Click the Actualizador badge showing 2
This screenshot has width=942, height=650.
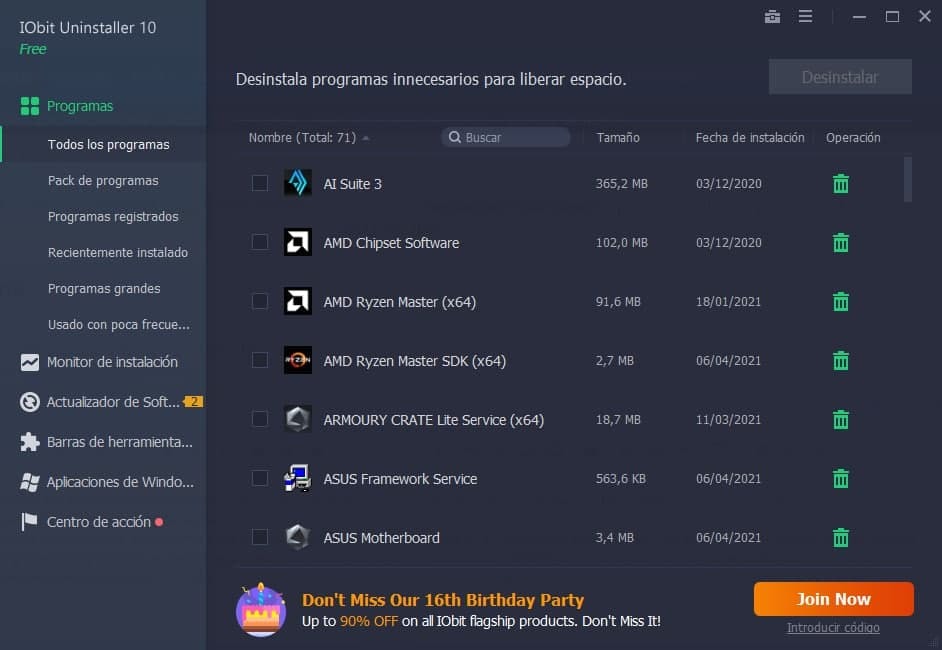coord(193,401)
